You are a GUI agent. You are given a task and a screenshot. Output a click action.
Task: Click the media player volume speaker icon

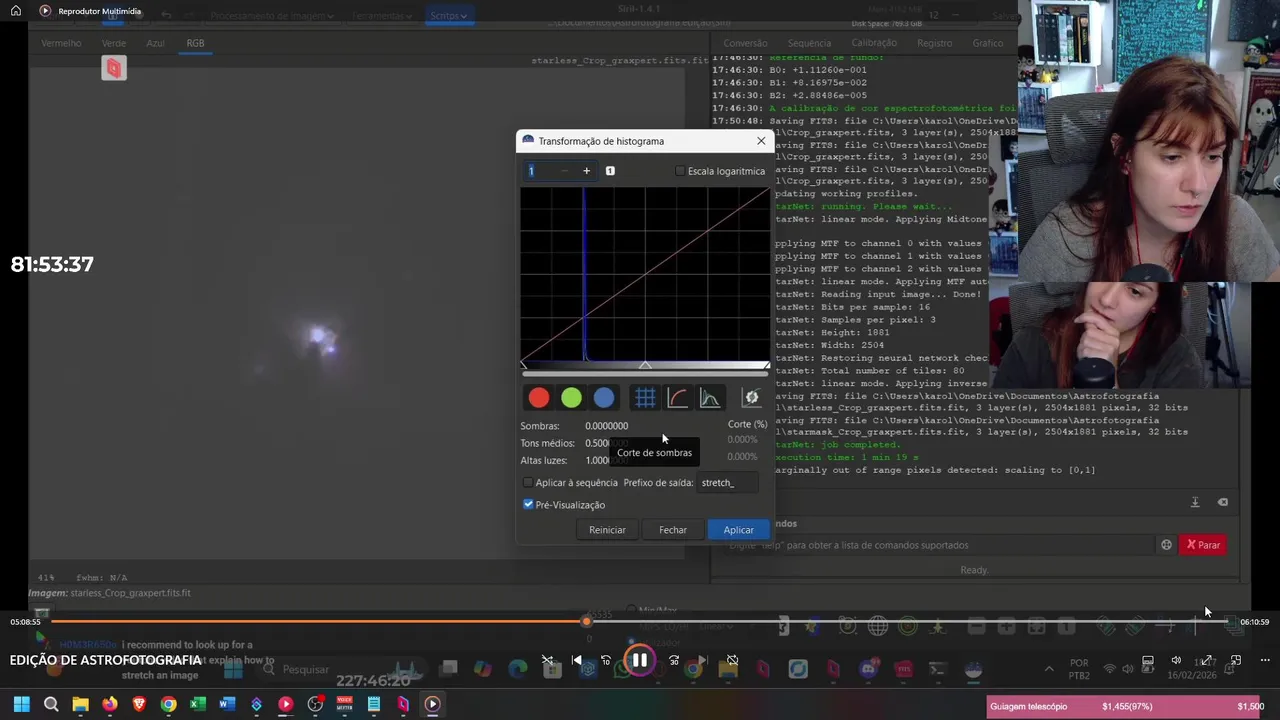point(1176,661)
